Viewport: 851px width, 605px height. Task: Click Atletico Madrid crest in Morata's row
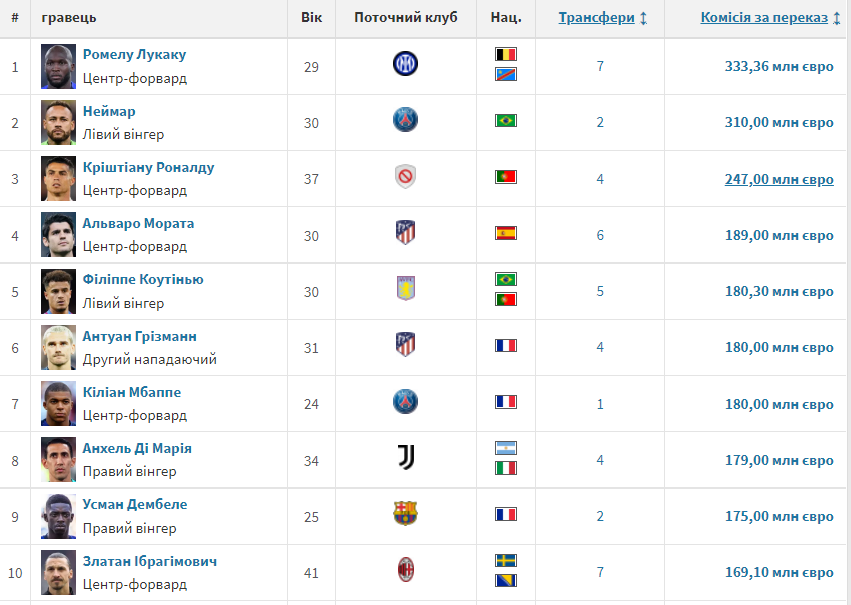[x=405, y=233]
